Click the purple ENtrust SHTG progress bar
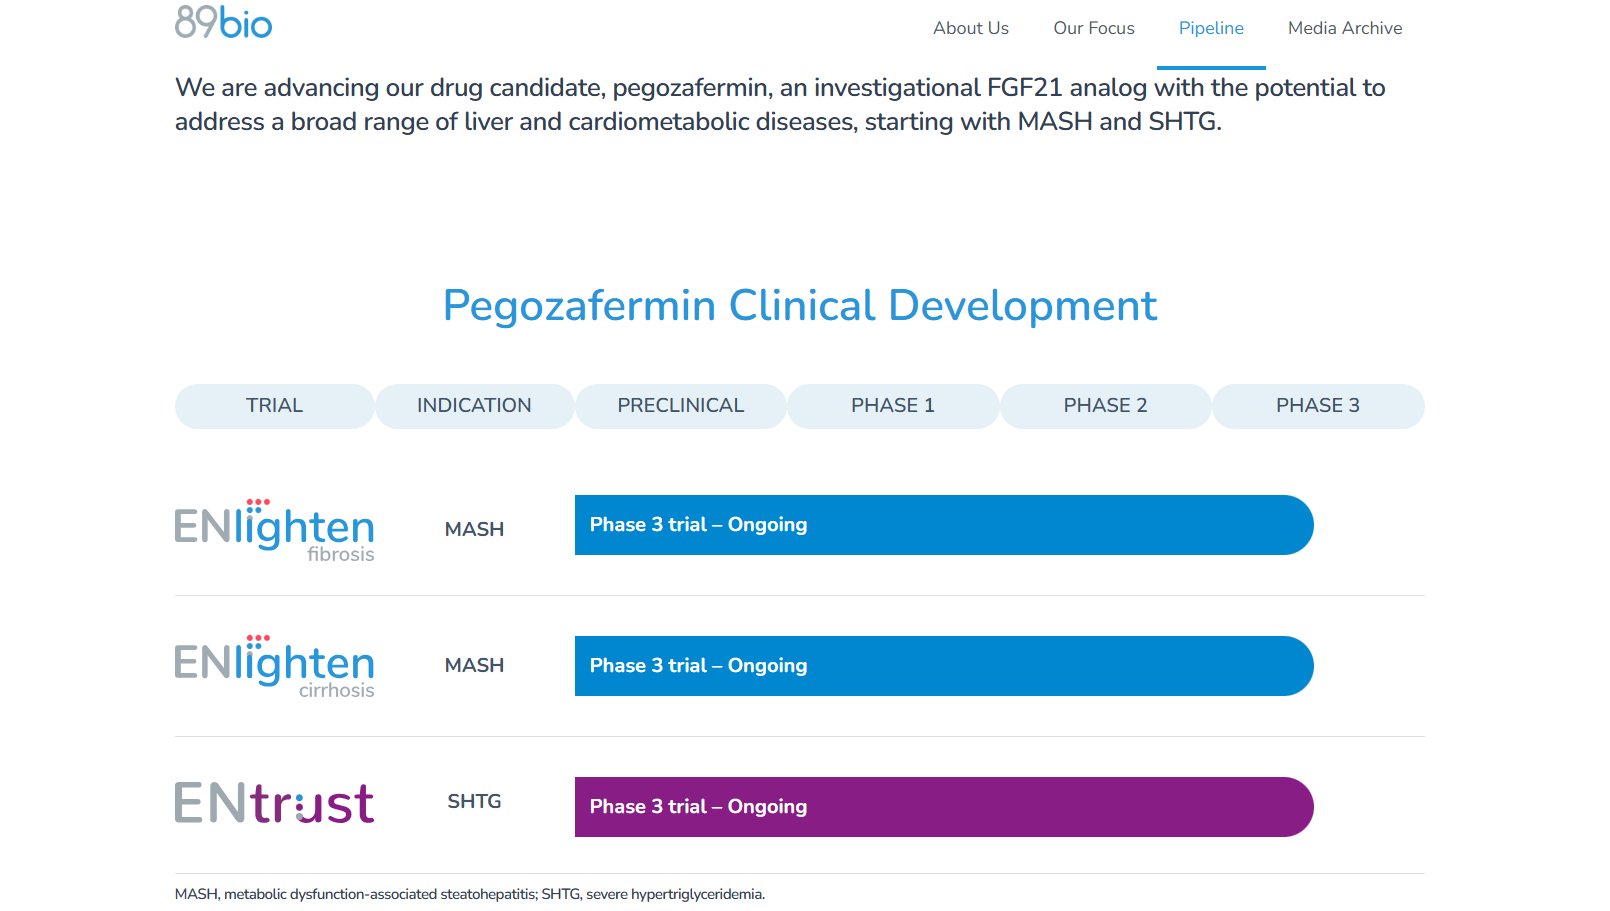The height and width of the screenshot is (911, 1610). [943, 807]
